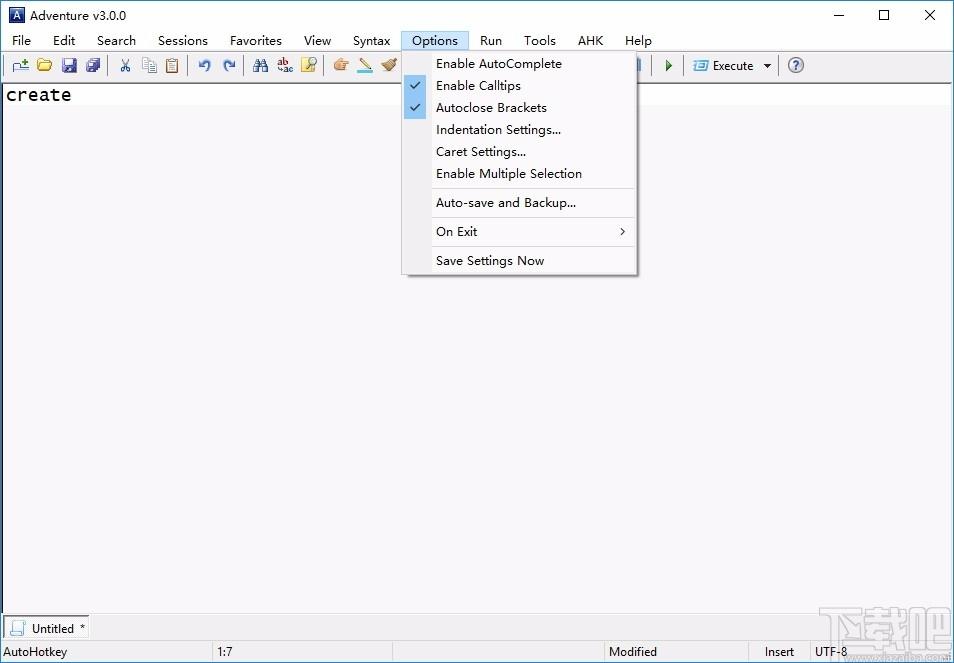Click the broom clear-marks icon

(389, 65)
